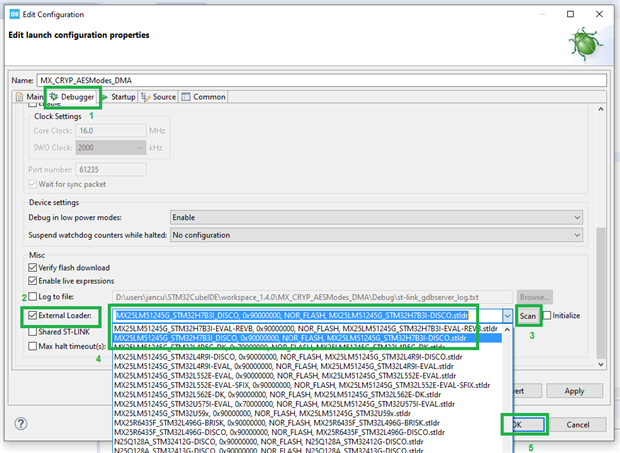The height and width of the screenshot is (453, 620).
Task: Switch to the Common tab
Action: pos(203,97)
